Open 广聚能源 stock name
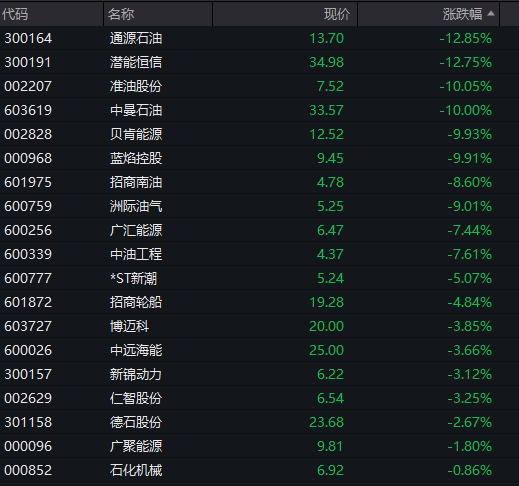This screenshot has width=519, height=486. [136, 446]
